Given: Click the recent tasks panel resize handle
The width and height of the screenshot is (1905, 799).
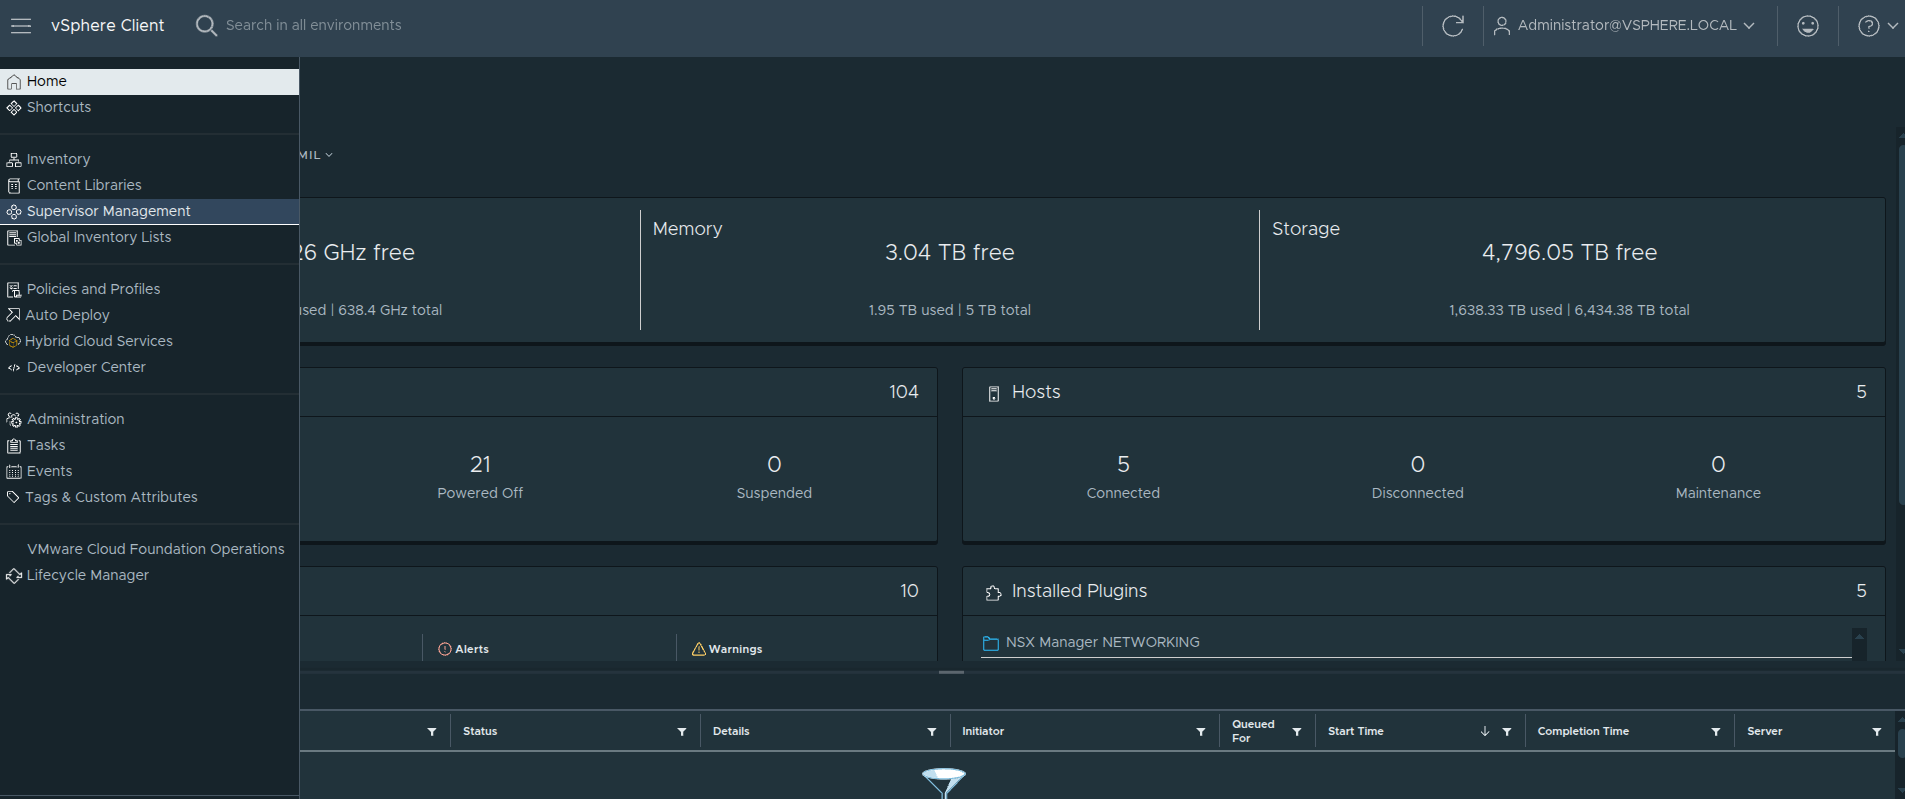Looking at the screenshot, I should pyautogui.click(x=951, y=672).
